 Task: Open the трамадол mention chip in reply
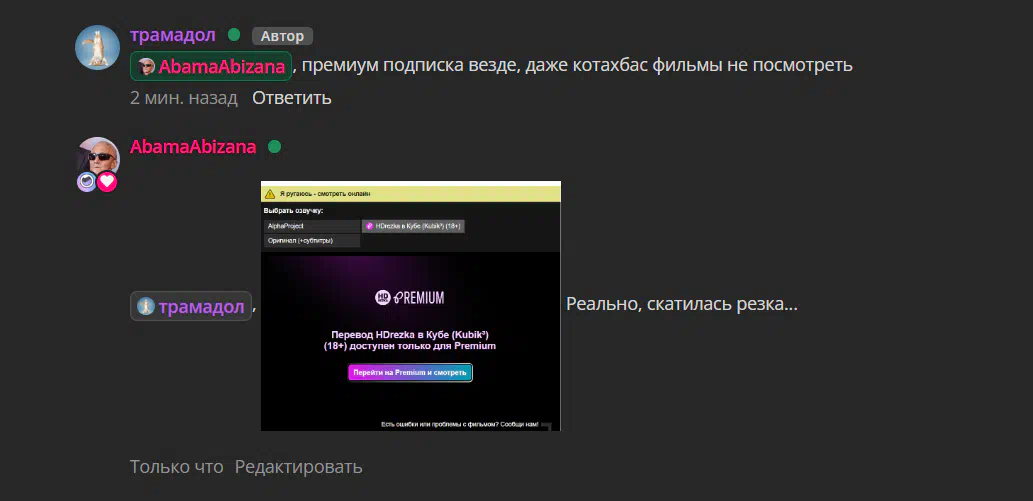pos(191,306)
